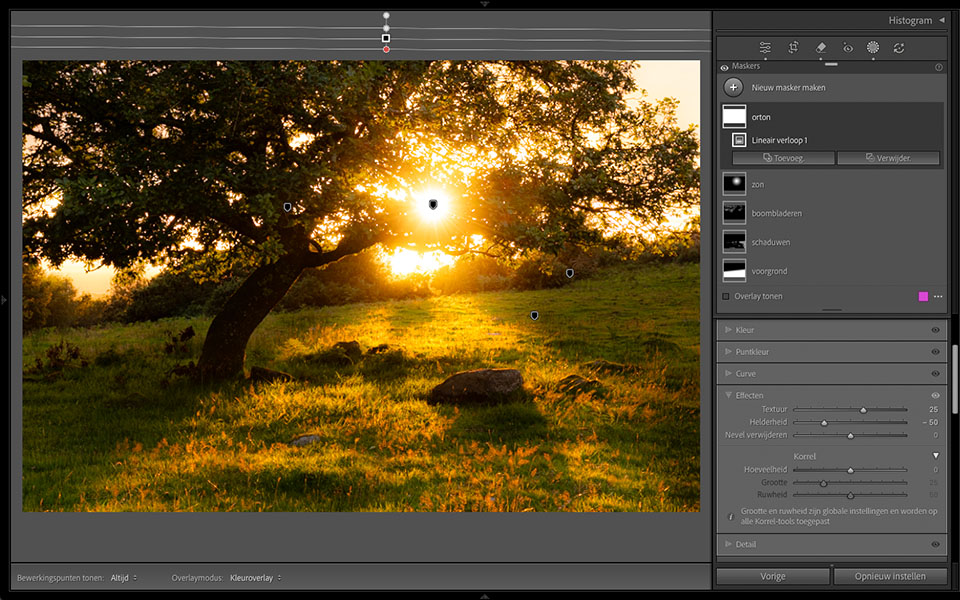Click the info icon beside the Korrel note

tap(730, 517)
